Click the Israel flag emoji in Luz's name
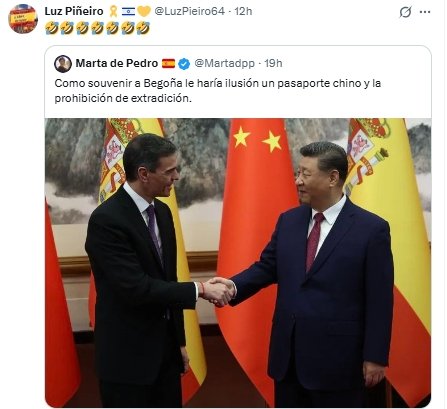447x409 pixels. (x=128, y=12)
